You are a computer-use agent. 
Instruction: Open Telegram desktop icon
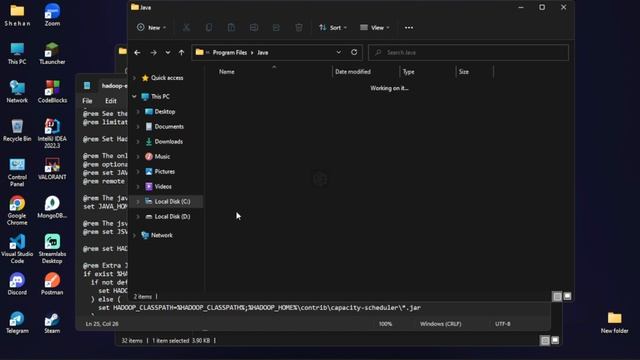17,322
